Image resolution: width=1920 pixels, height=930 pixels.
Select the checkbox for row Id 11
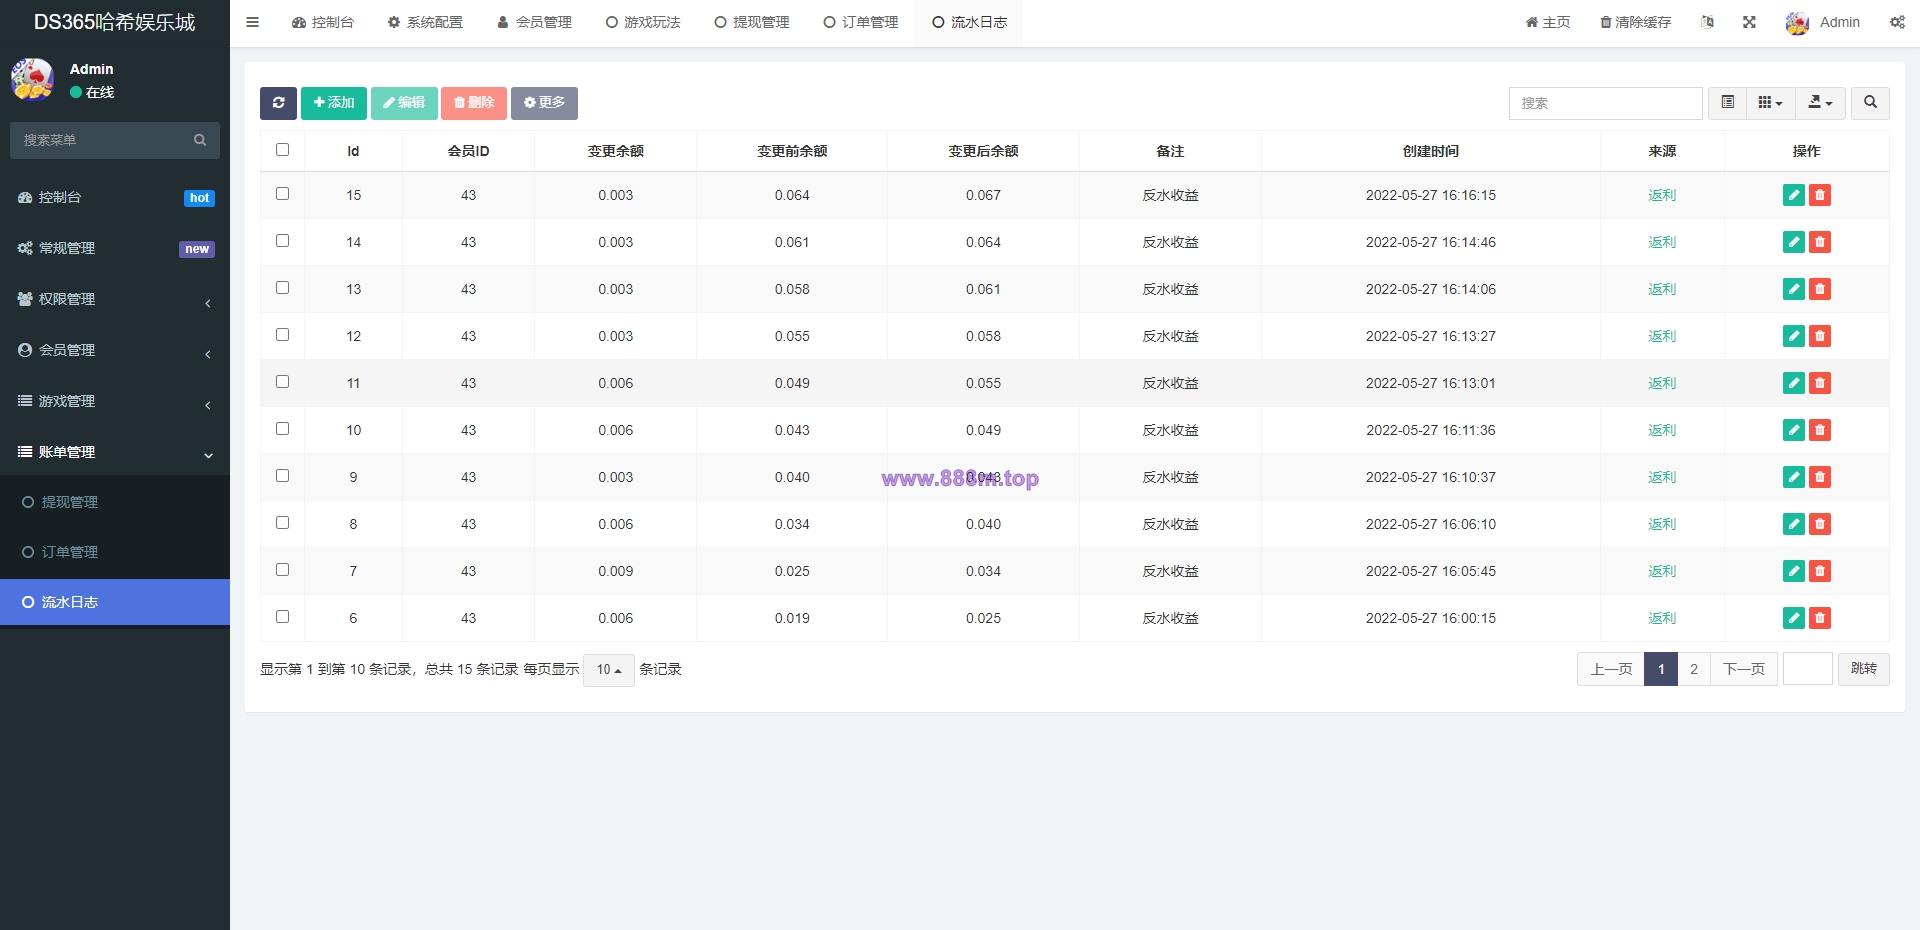coord(282,382)
